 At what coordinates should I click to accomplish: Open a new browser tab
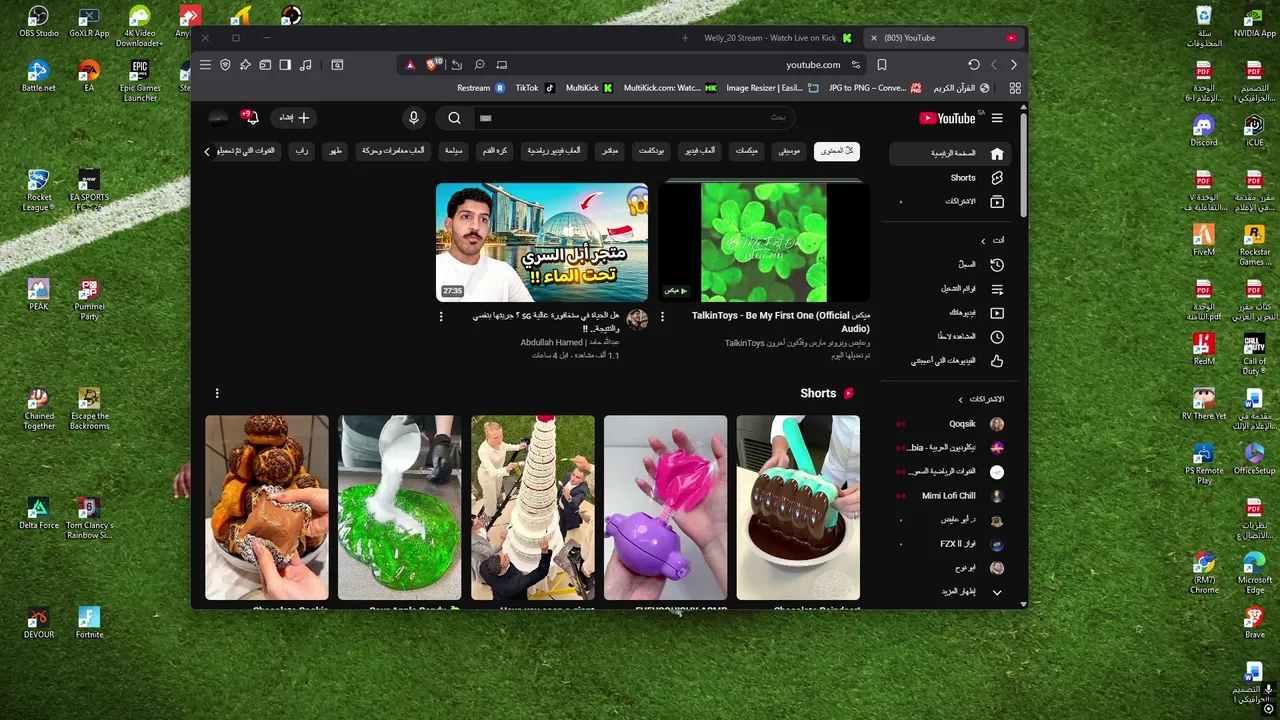685,38
